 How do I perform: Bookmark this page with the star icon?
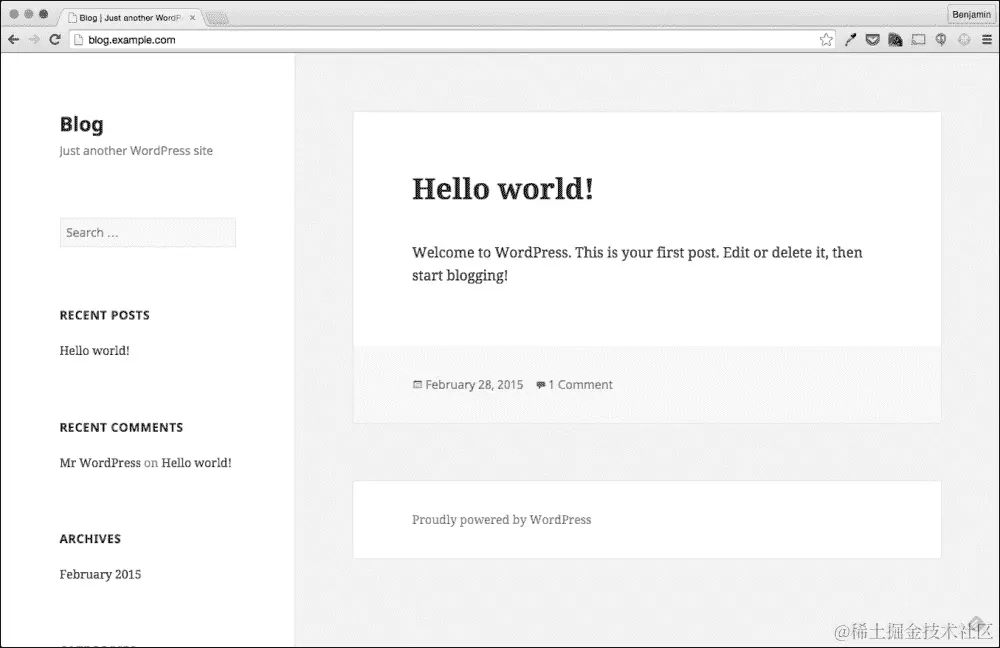(826, 40)
